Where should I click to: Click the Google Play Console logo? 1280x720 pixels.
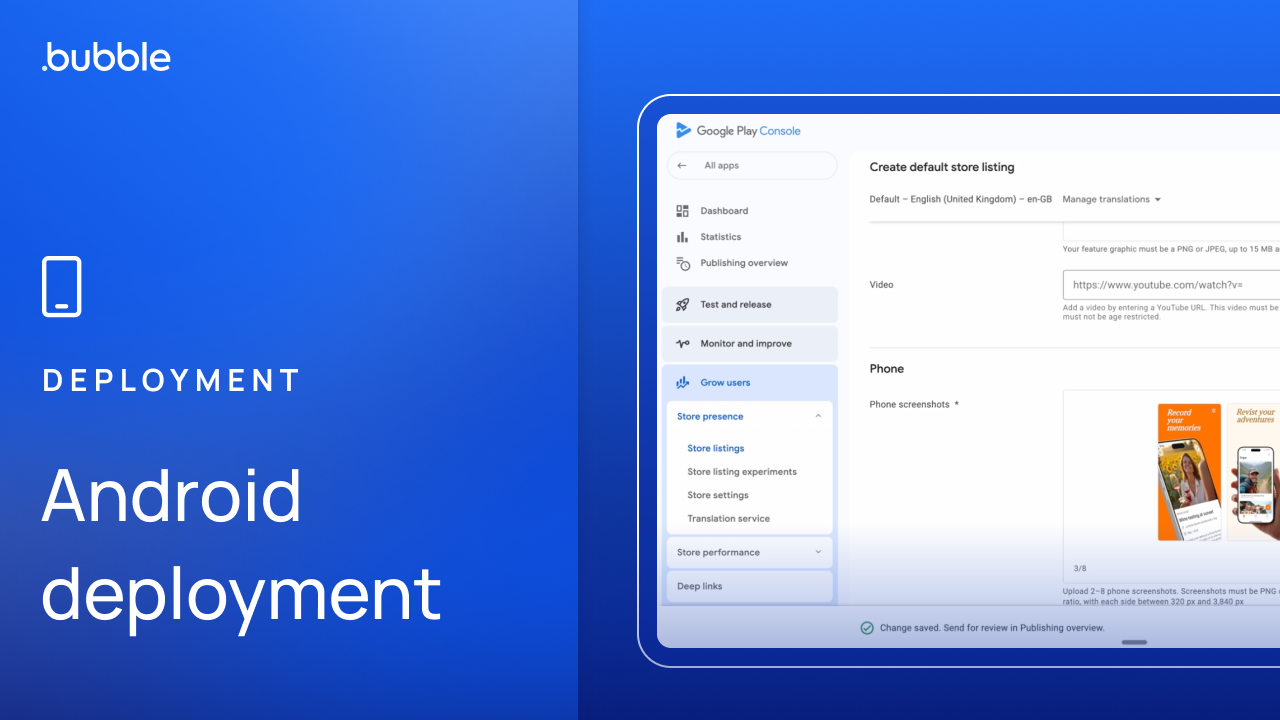[x=738, y=131]
